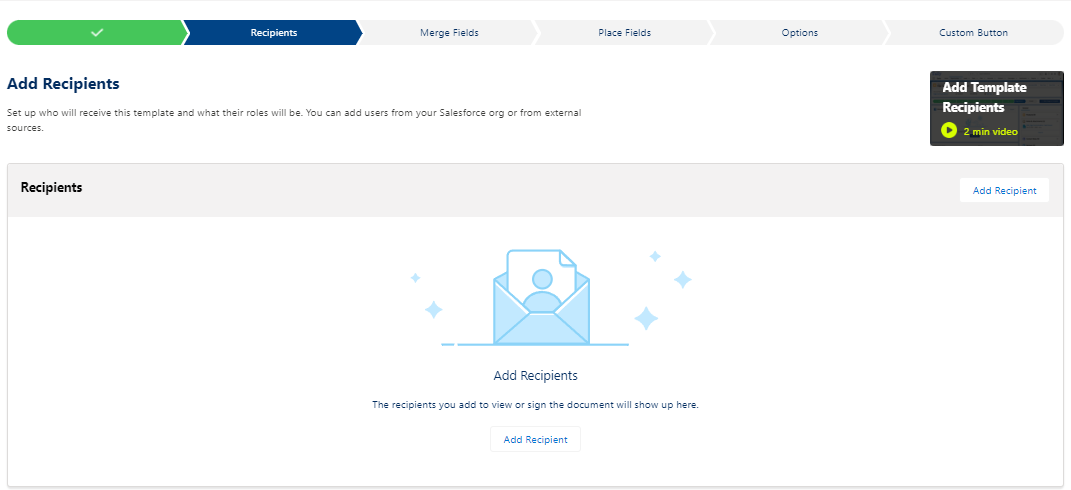Viewport: 1071px width, 490px height.
Task: Click the large sparkle right of envelope
Action: pyautogui.click(x=646, y=318)
